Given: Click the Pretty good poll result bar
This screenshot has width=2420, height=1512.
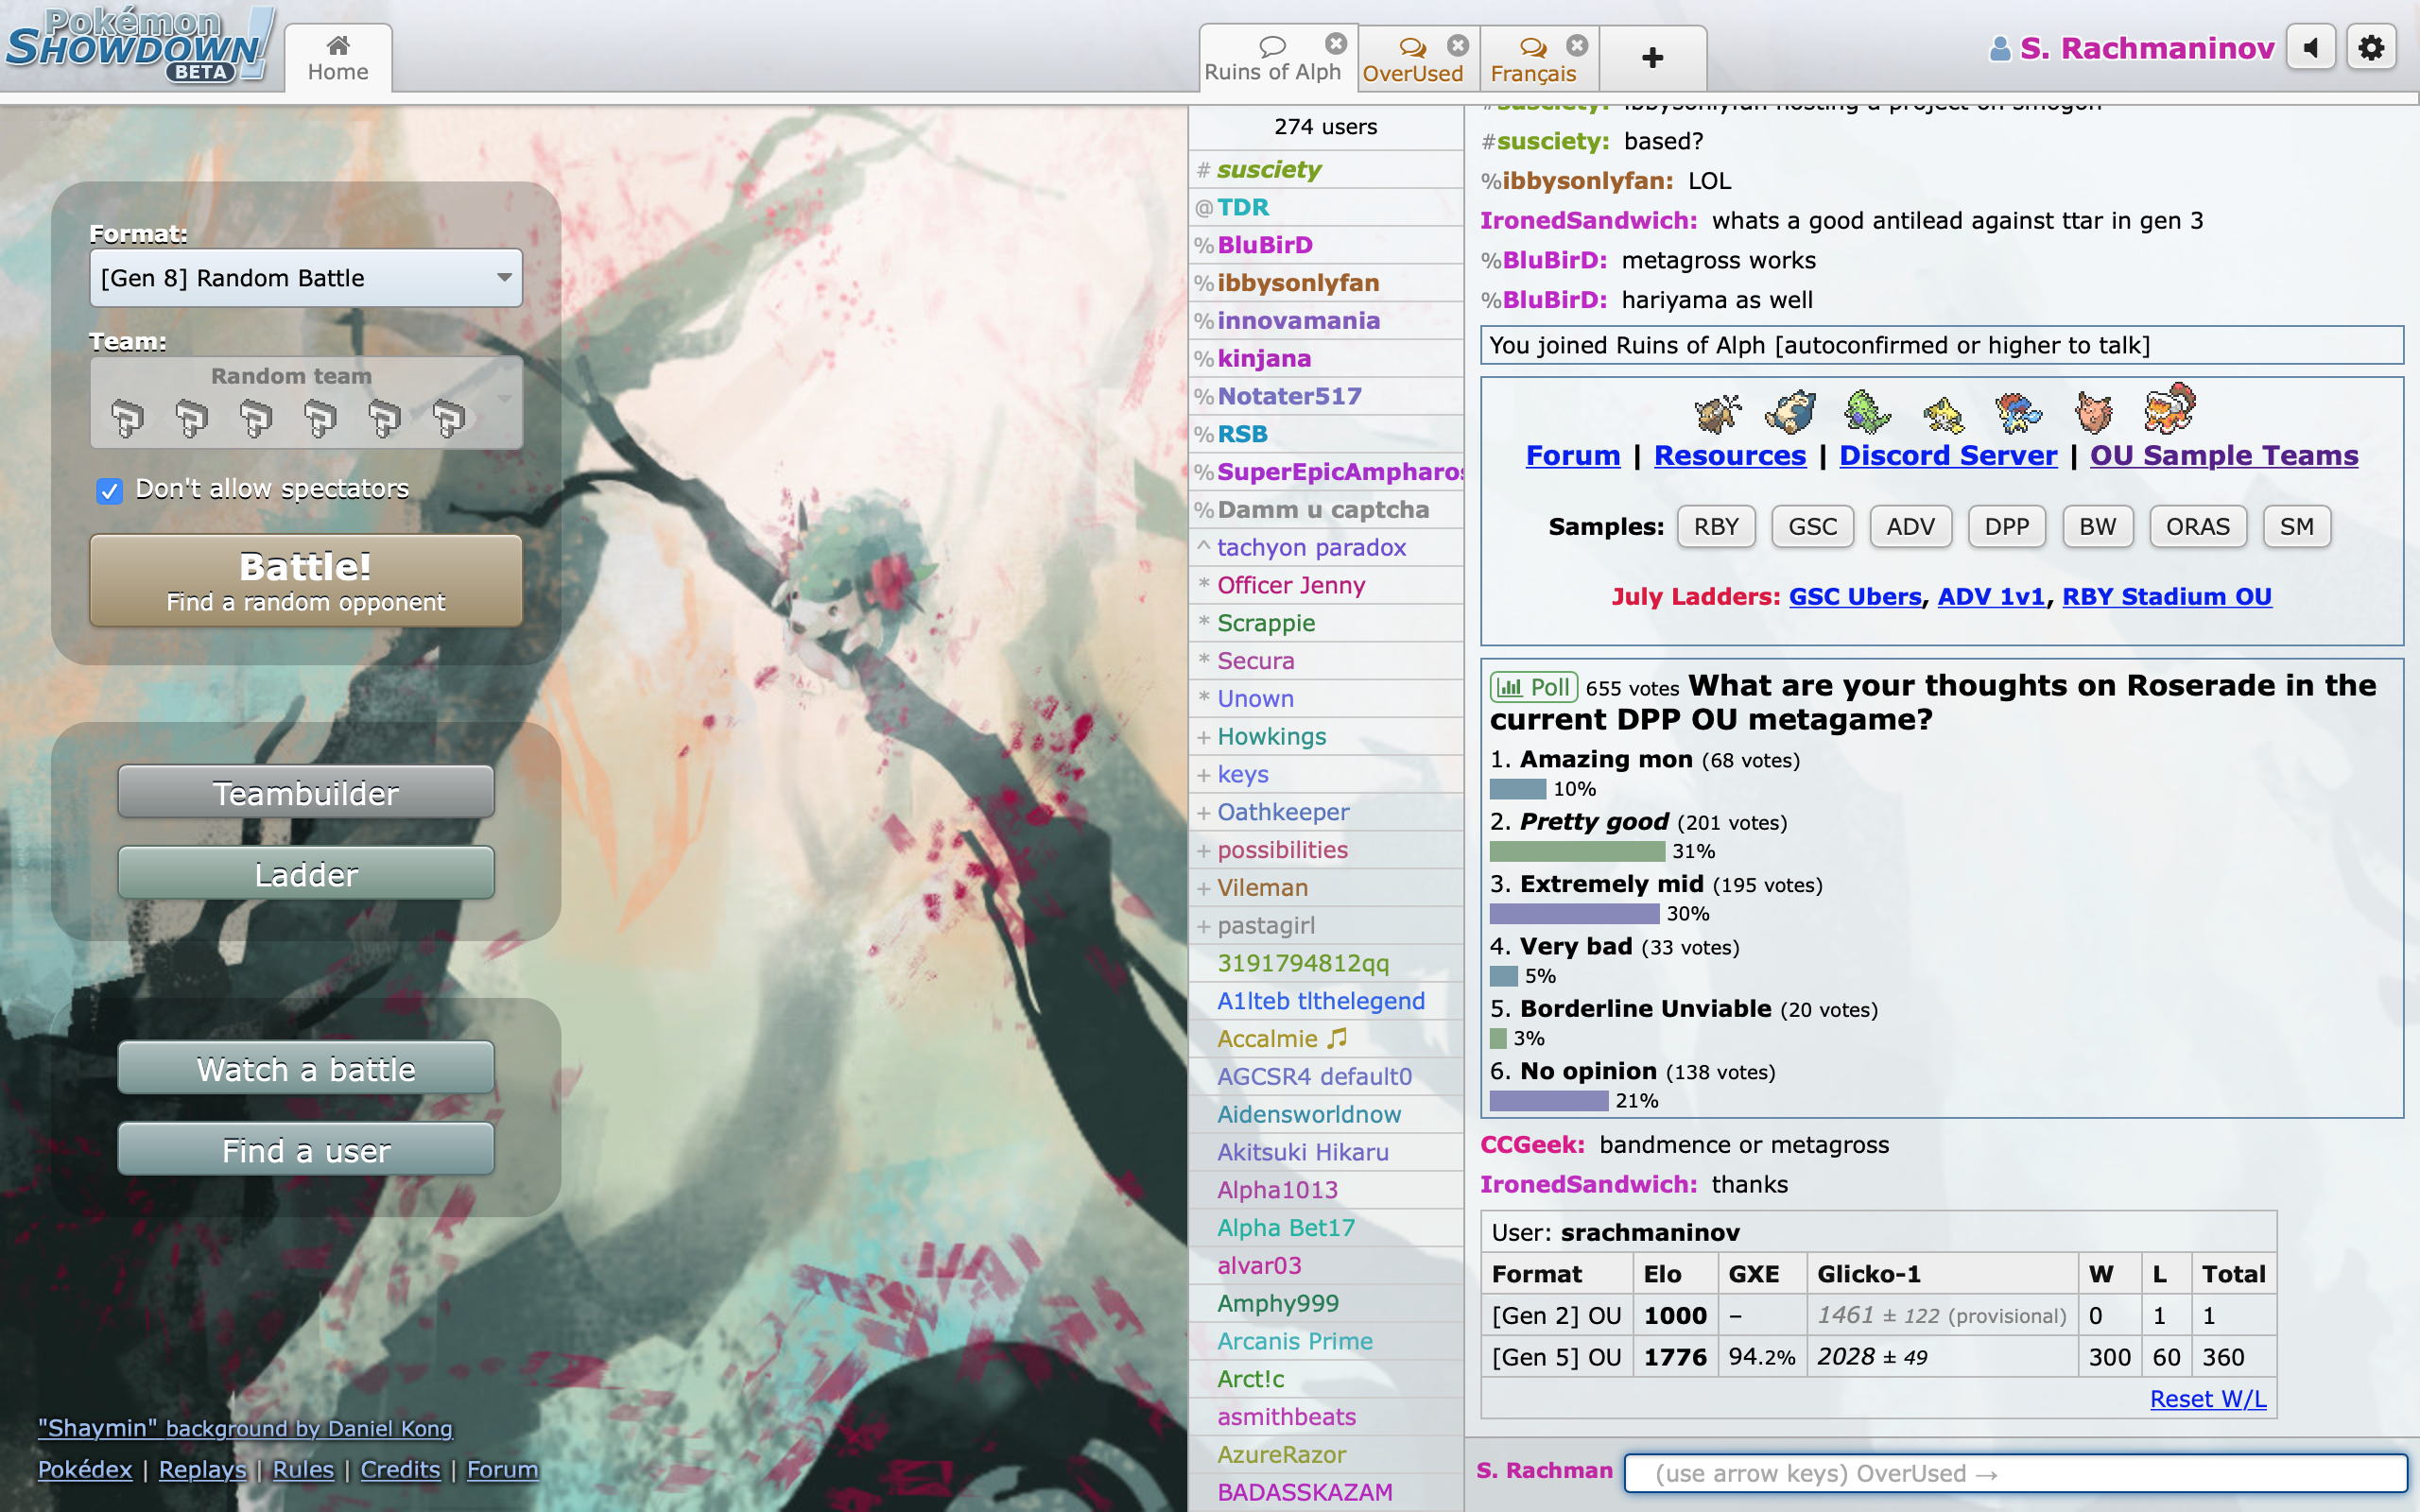Looking at the screenshot, I should click(1577, 851).
